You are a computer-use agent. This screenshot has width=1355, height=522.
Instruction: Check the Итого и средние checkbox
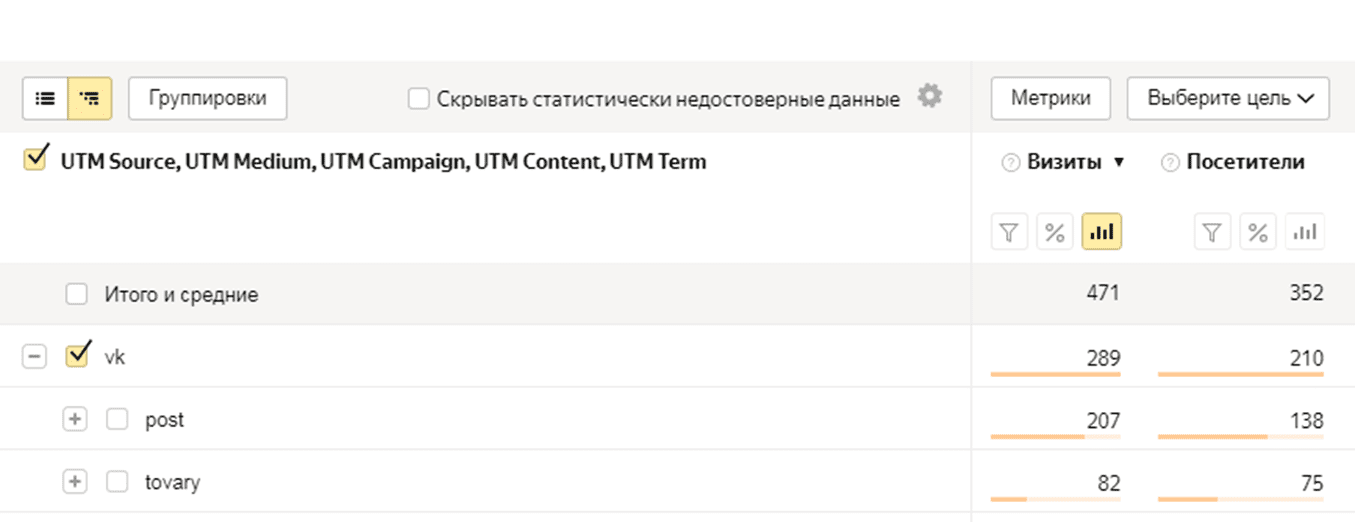[x=76, y=295]
